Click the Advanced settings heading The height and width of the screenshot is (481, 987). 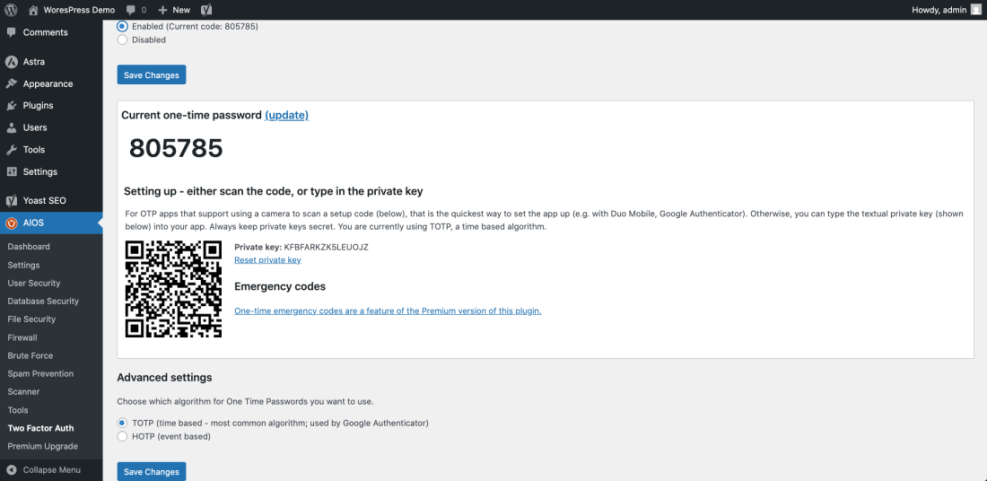point(164,378)
